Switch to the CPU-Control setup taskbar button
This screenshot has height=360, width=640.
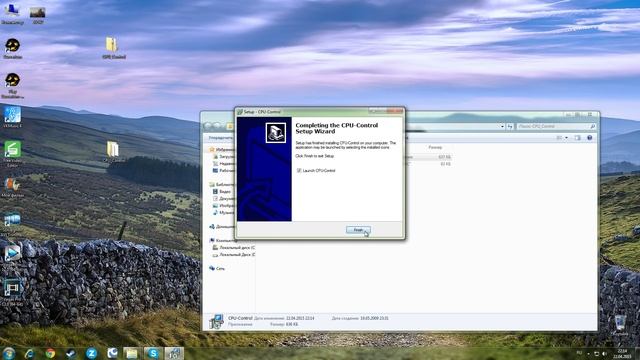tap(174, 353)
